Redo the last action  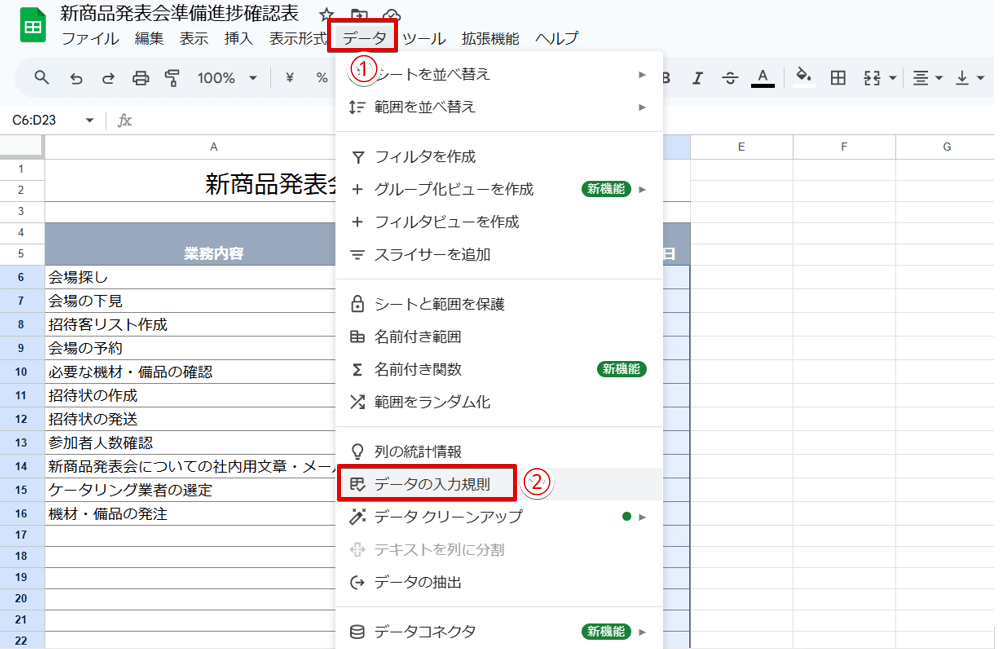pos(108,78)
